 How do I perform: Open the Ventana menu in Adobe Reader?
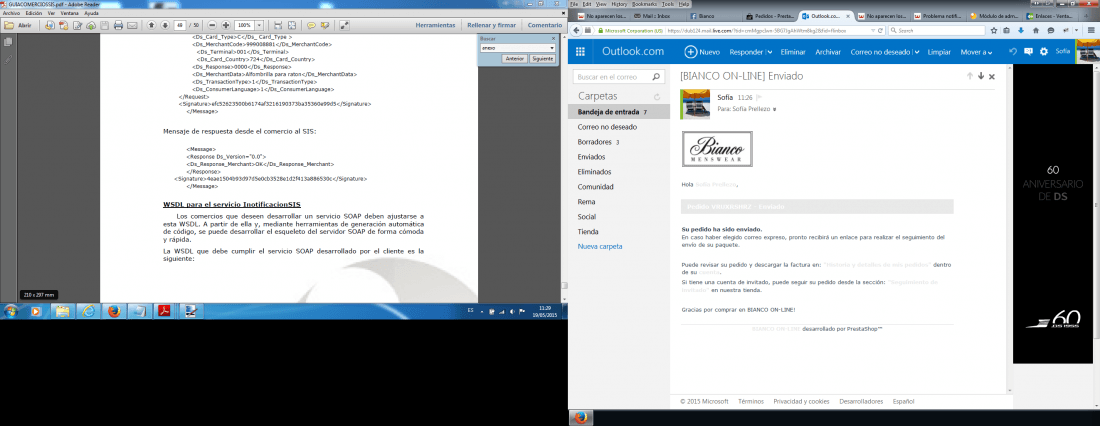pyautogui.click(x=69, y=13)
